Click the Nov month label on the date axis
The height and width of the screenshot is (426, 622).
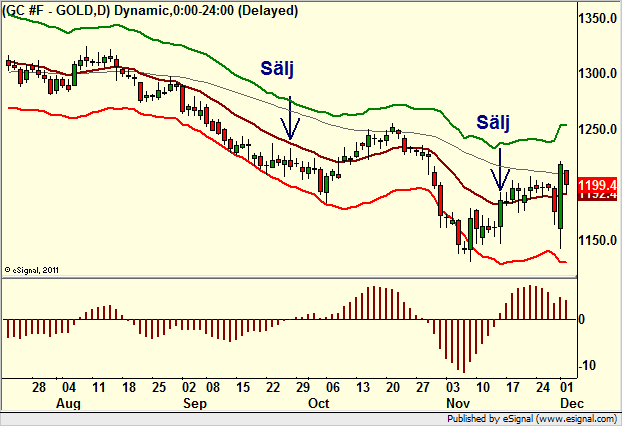[458, 404]
